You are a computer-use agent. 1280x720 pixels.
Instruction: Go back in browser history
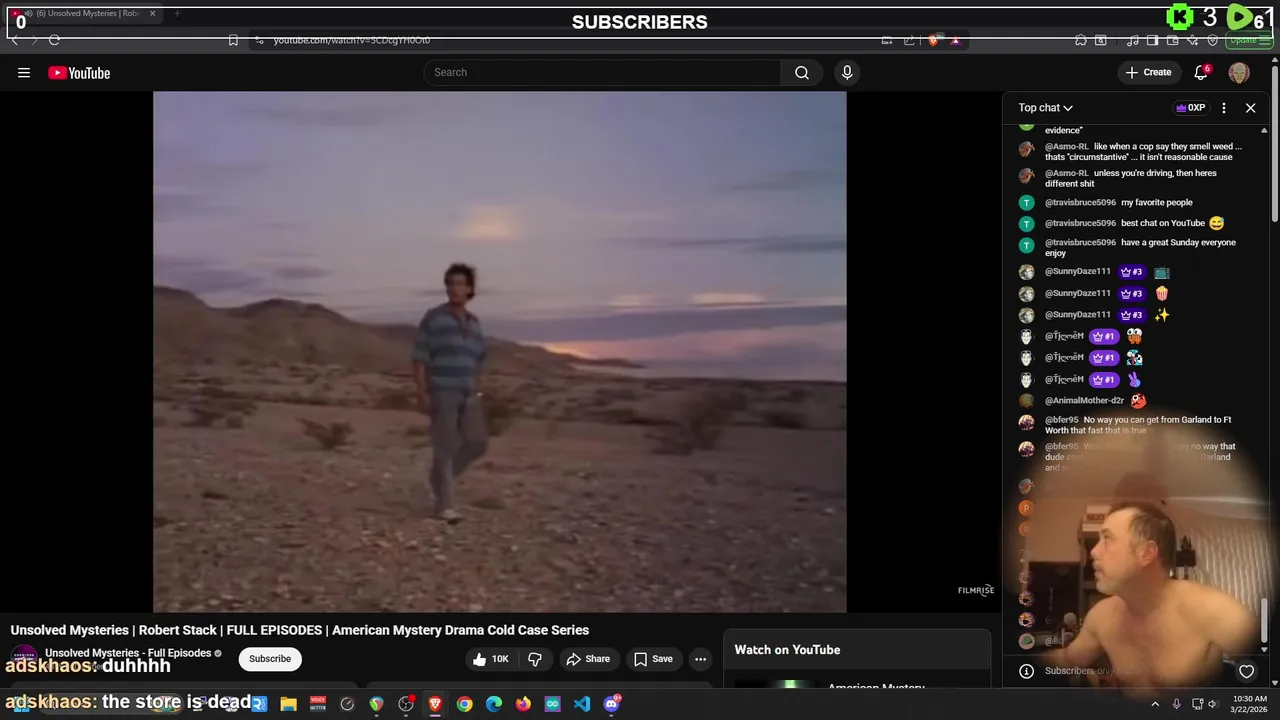(14, 40)
